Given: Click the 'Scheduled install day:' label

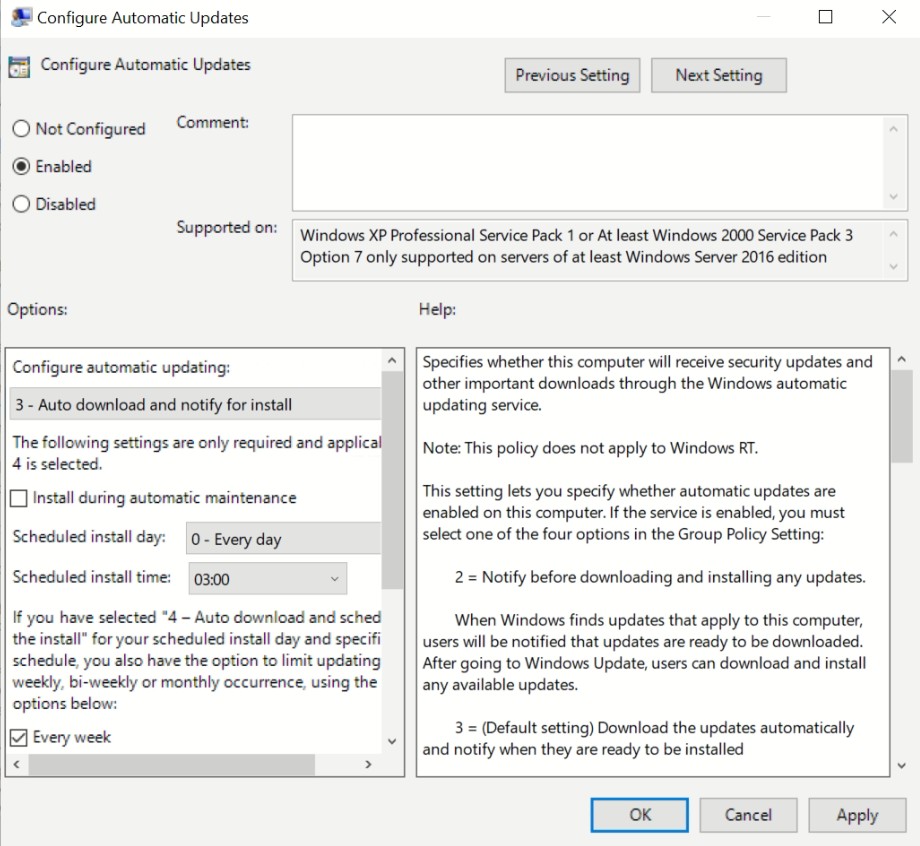Looking at the screenshot, I should (89, 537).
